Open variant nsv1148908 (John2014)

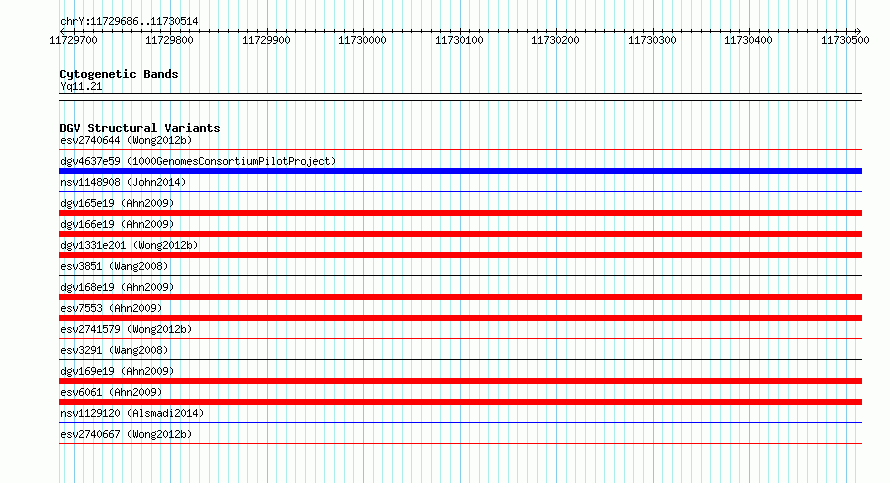coord(123,182)
